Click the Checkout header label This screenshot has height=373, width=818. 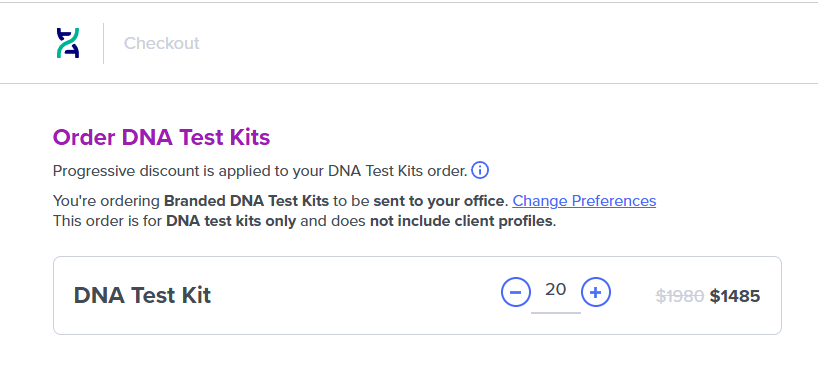tap(162, 43)
